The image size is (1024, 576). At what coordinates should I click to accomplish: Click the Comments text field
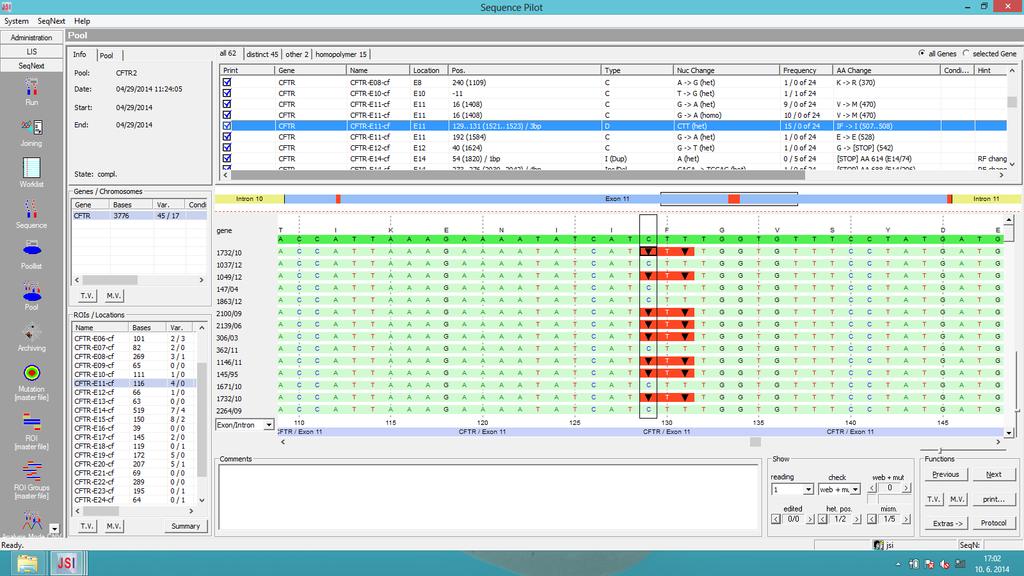coord(488,496)
